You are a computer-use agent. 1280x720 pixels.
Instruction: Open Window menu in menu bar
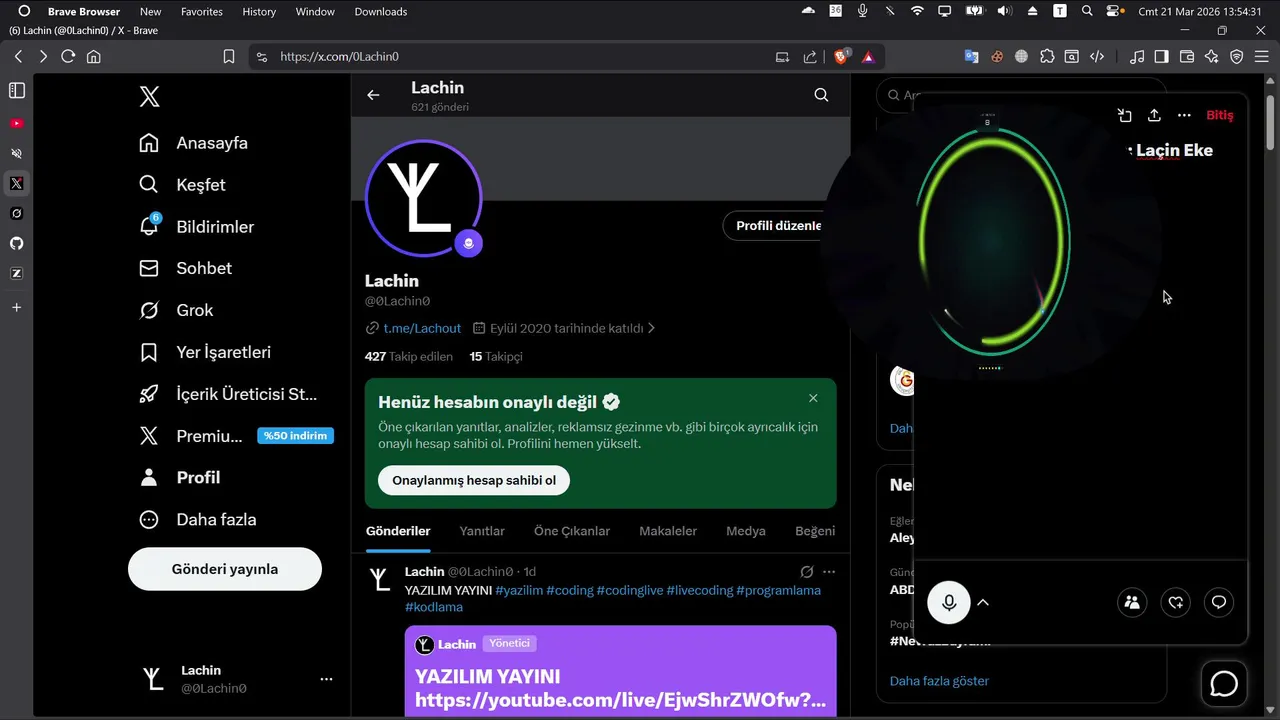[315, 11]
